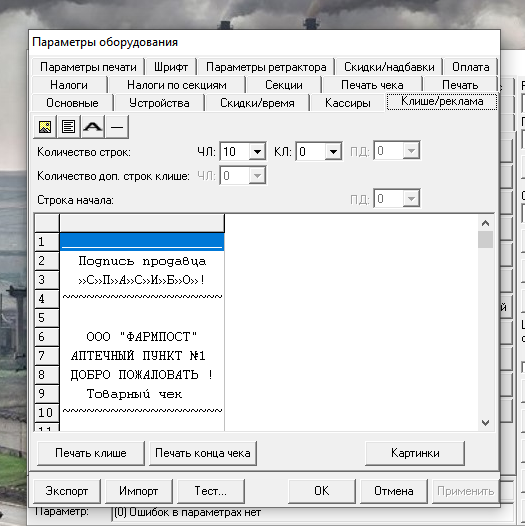Open the Налоги по секциям tab
Screen dimensions: 525x526
(x=177, y=85)
